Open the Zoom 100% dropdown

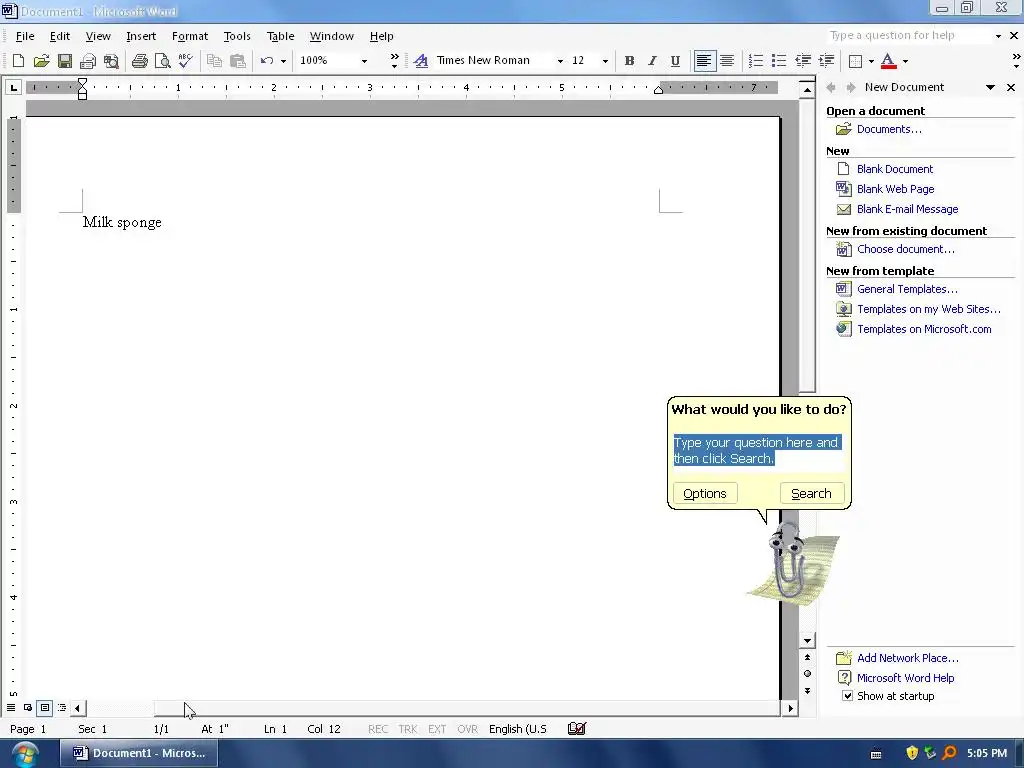click(x=364, y=61)
